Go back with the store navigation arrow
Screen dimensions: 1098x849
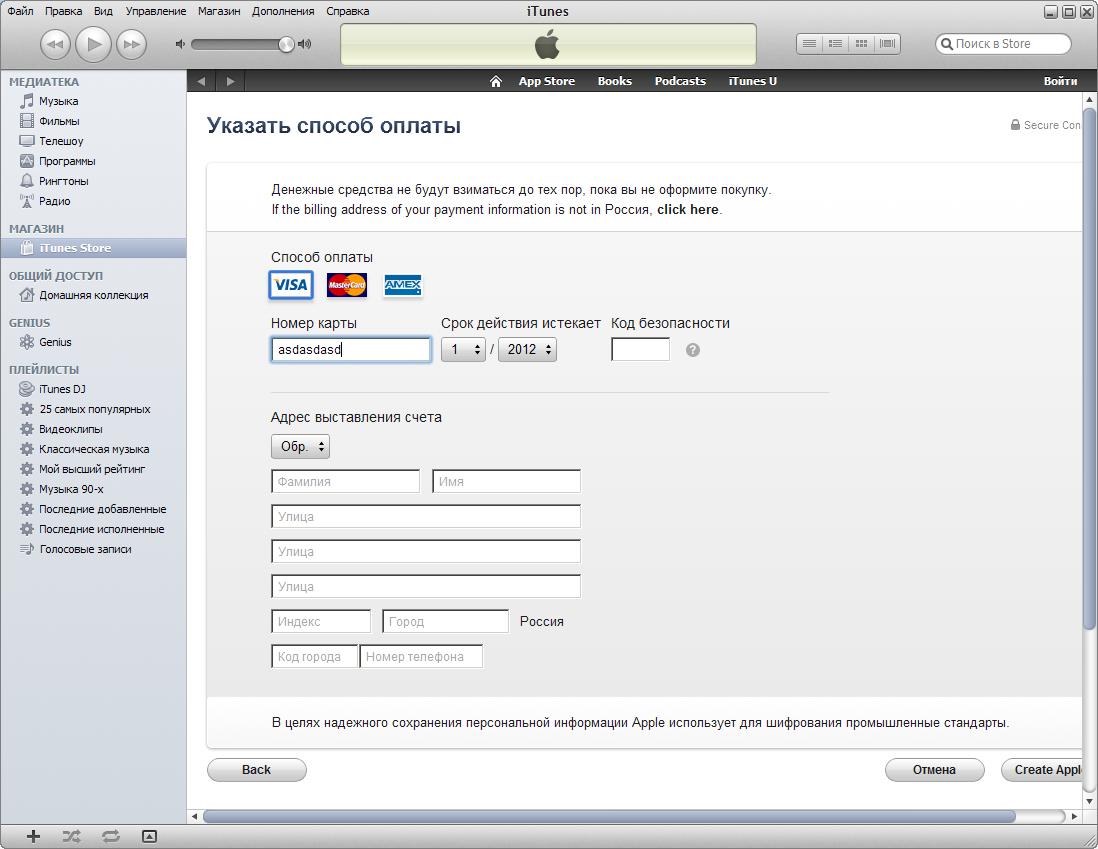click(202, 81)
